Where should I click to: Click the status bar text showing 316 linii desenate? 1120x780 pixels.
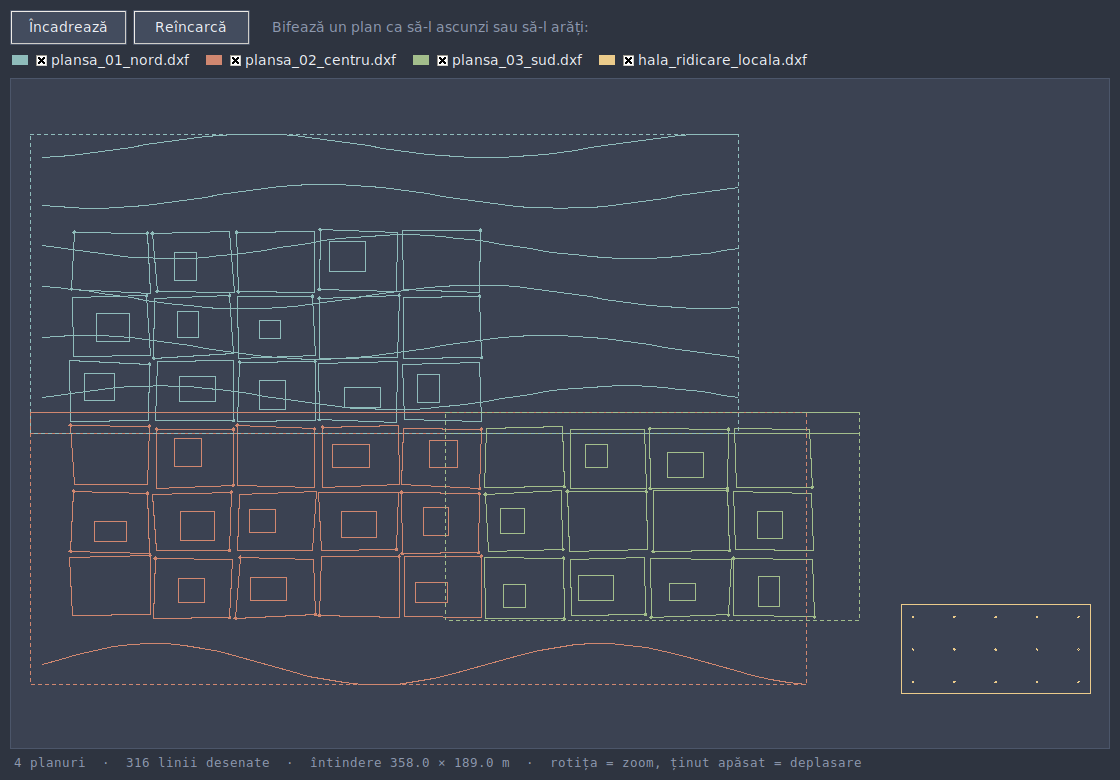tap(198, 763)
